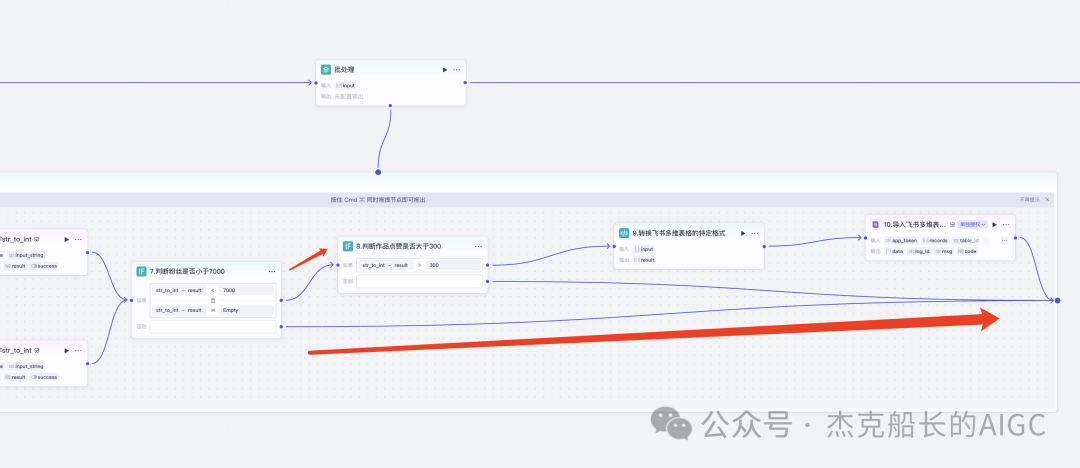
Task: Click the 7000 value in node 7 condition
Action: [x=247, y=290]
